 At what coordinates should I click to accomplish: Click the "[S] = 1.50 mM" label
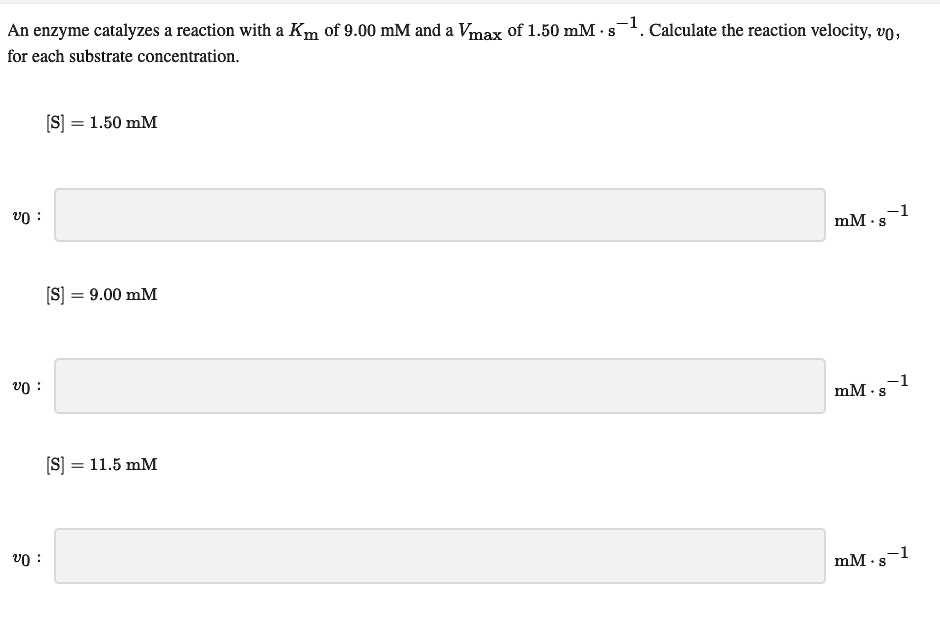point(101,123)
